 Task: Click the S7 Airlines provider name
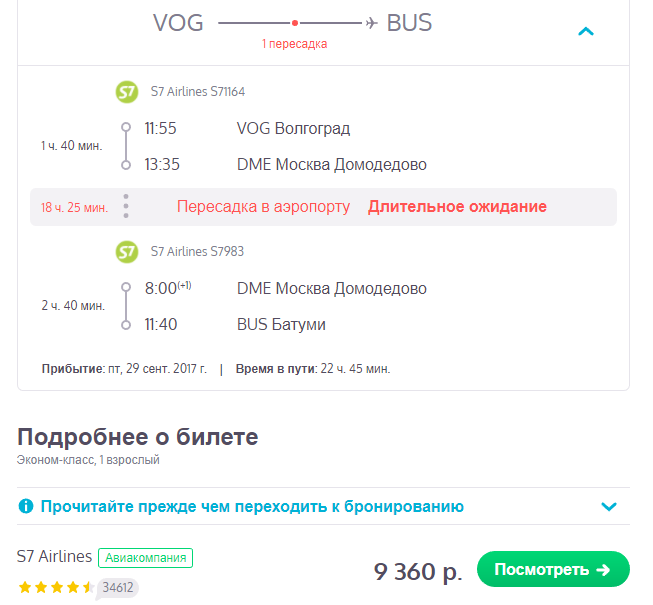click(54, 556)
